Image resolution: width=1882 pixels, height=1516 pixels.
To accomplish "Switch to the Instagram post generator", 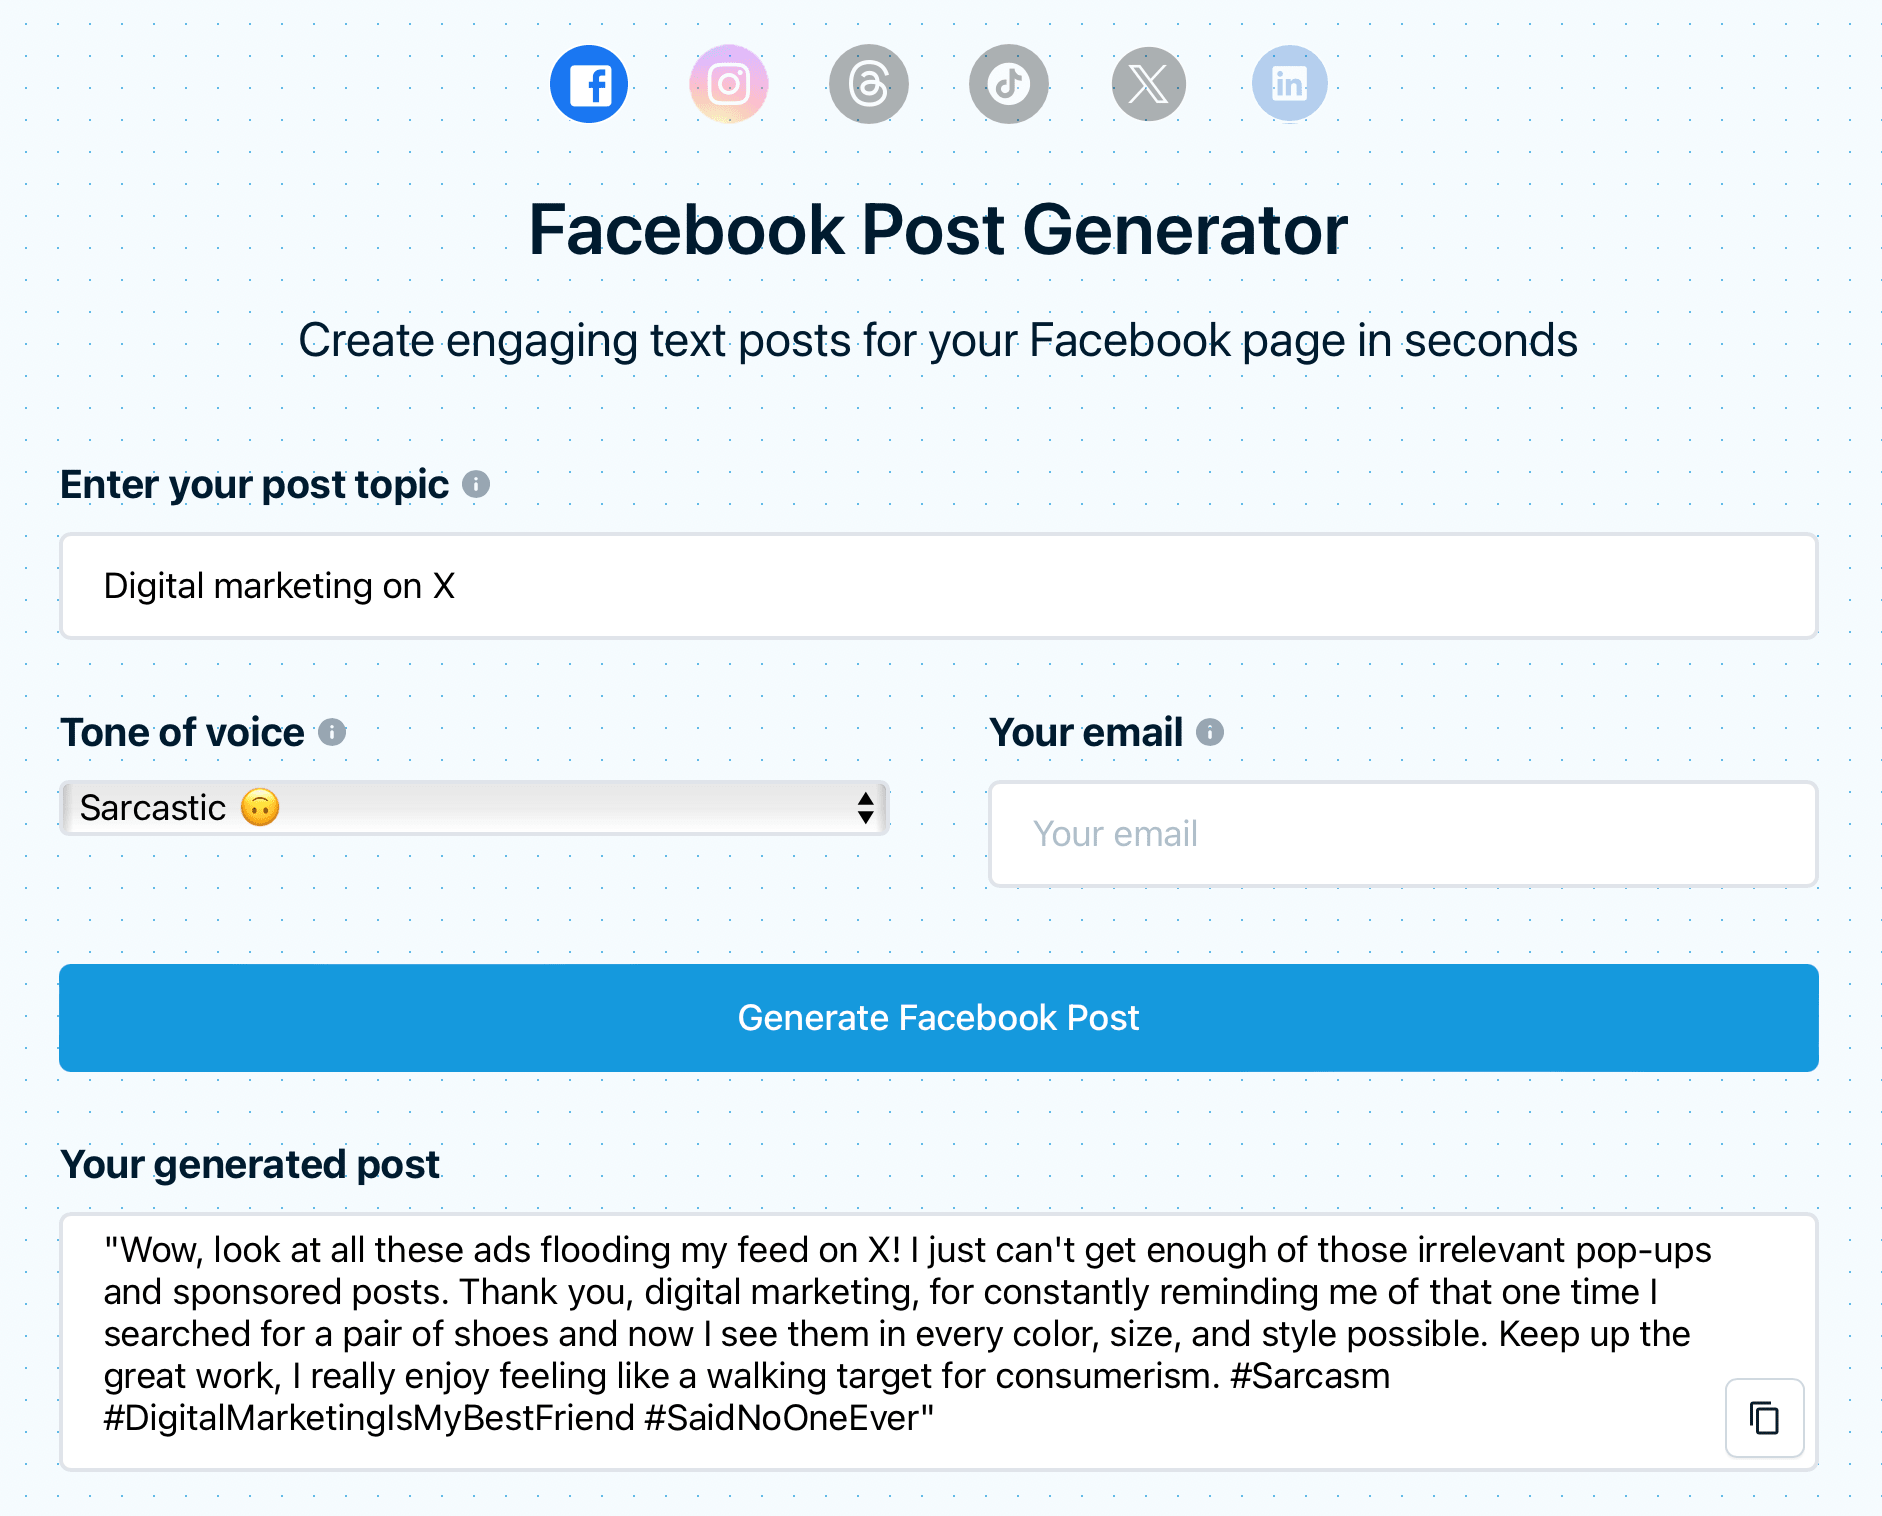I will click(x=729, y=84).
